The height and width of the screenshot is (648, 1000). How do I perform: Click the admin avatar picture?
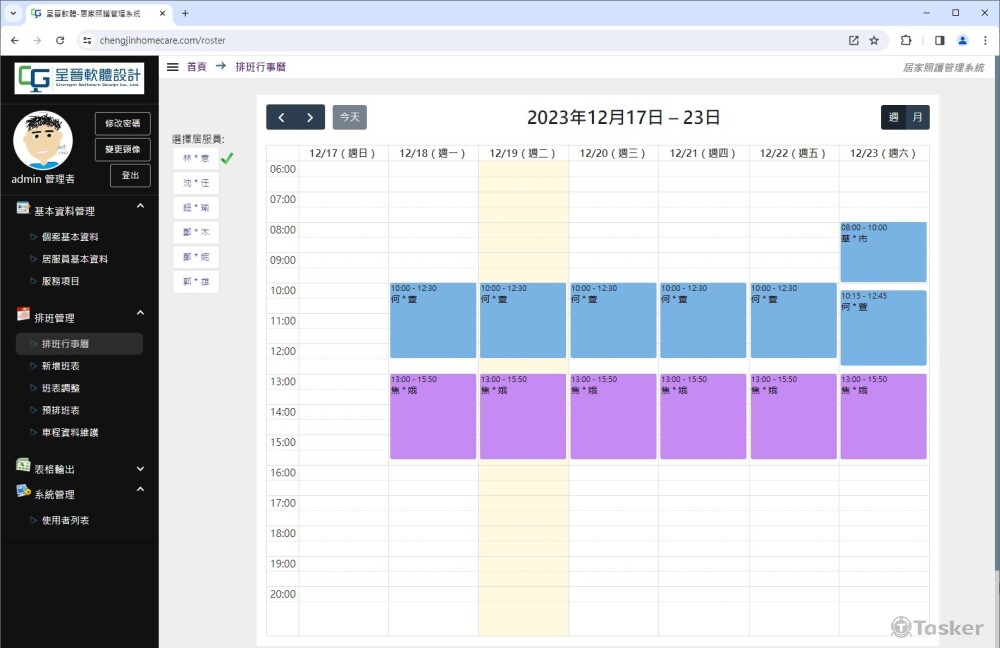[43, 140]
